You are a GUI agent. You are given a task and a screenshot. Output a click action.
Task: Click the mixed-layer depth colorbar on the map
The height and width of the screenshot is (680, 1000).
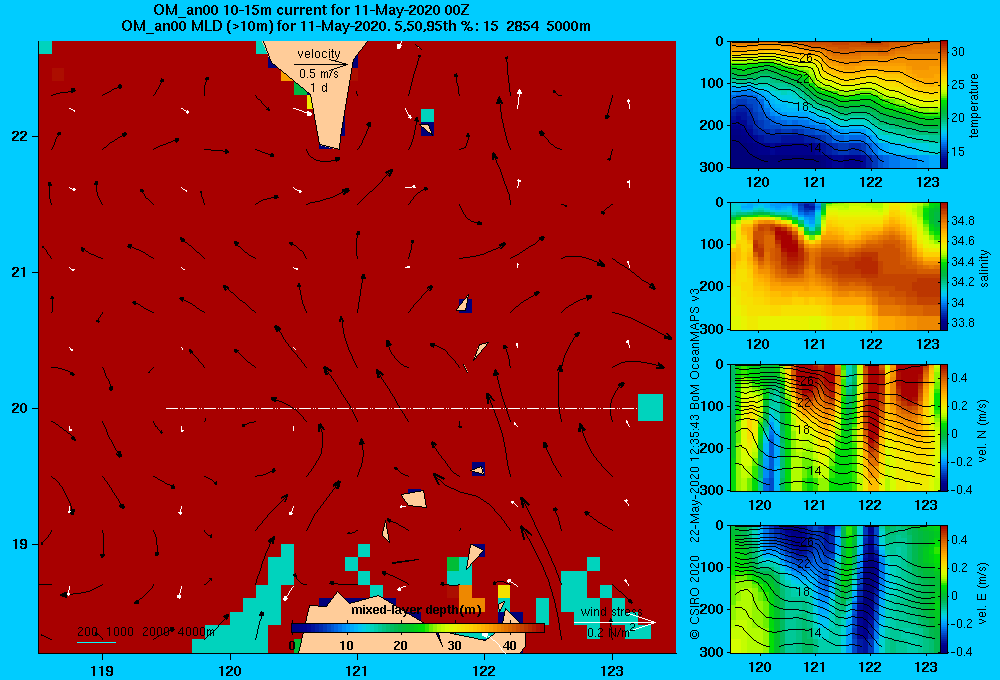pyautogui.click(x=418, y=628)
